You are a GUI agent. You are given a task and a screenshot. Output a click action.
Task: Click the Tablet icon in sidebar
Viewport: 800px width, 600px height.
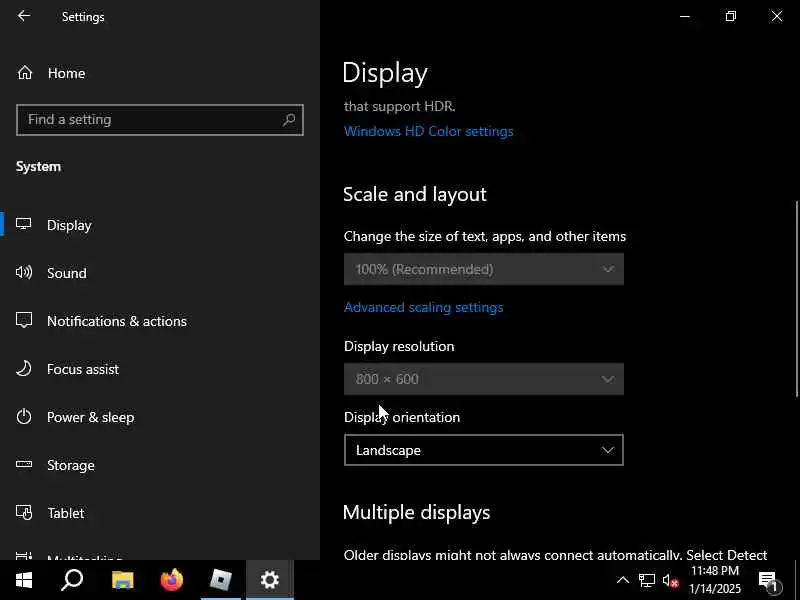click(x=24, y=512)
